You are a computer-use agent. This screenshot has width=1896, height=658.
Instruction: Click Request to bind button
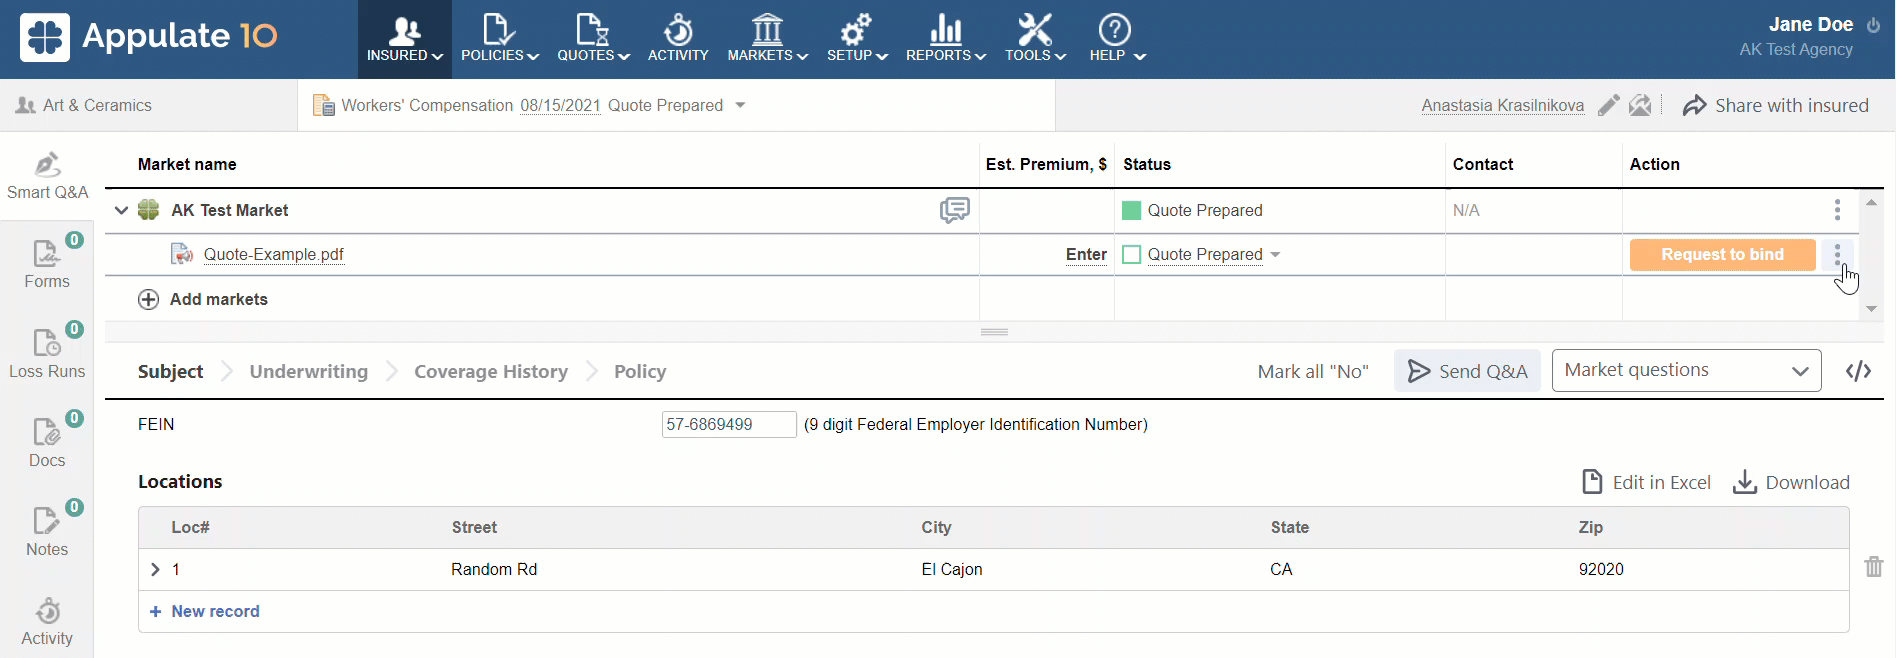pos(1722,254)
